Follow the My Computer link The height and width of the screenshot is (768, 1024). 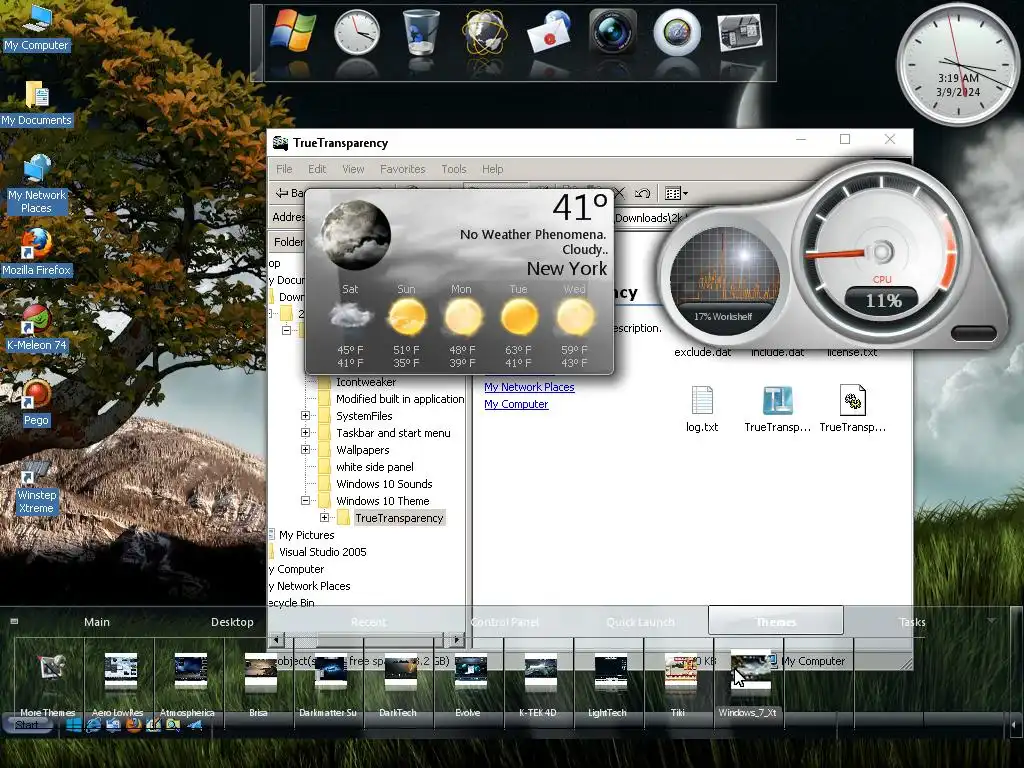click(516, 404)
